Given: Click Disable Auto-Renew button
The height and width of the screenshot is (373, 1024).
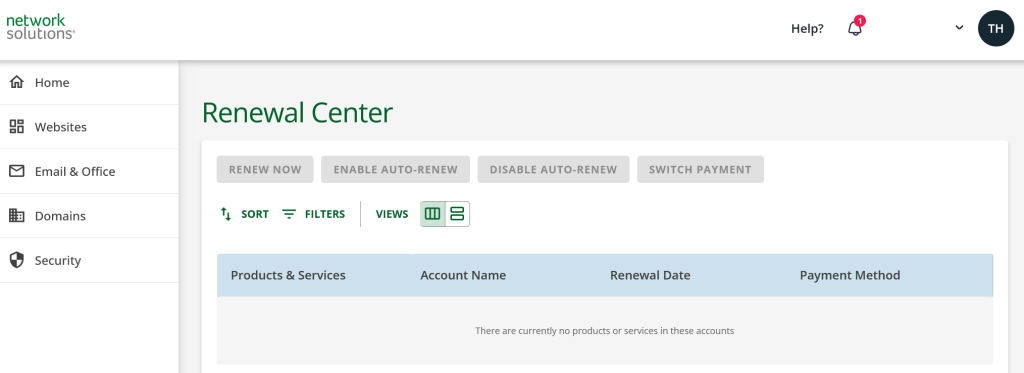Looking at the screenshot, I should [x=554, y=169].
